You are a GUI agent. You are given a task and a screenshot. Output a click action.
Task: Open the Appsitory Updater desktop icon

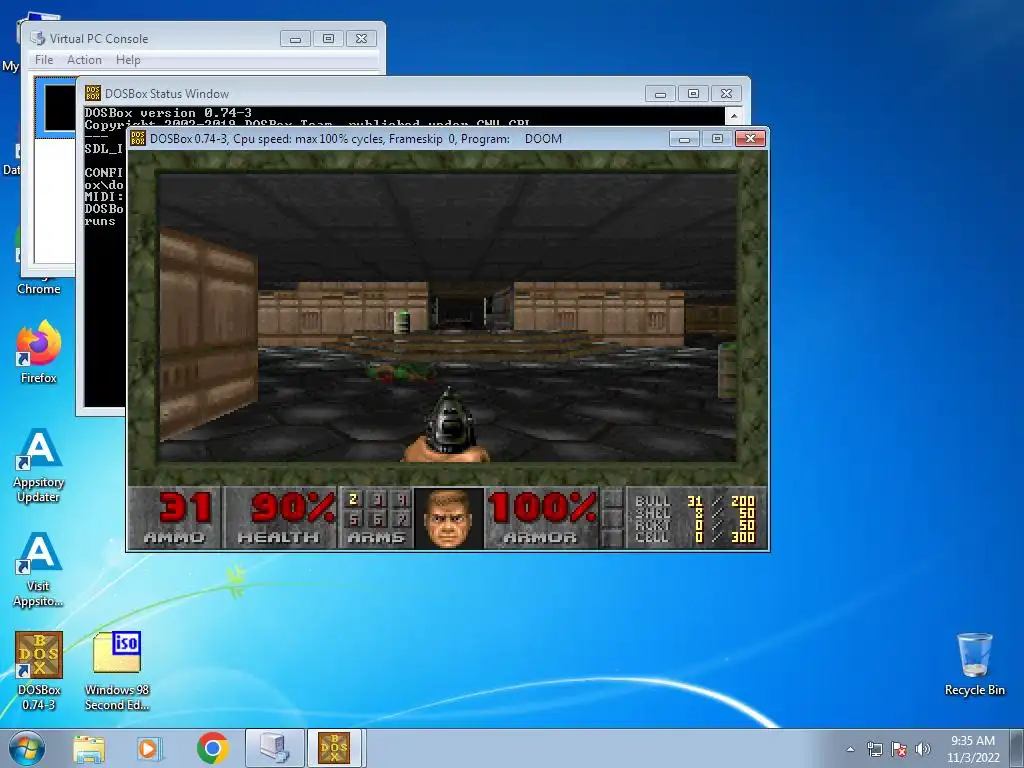(x=39, y=465)
